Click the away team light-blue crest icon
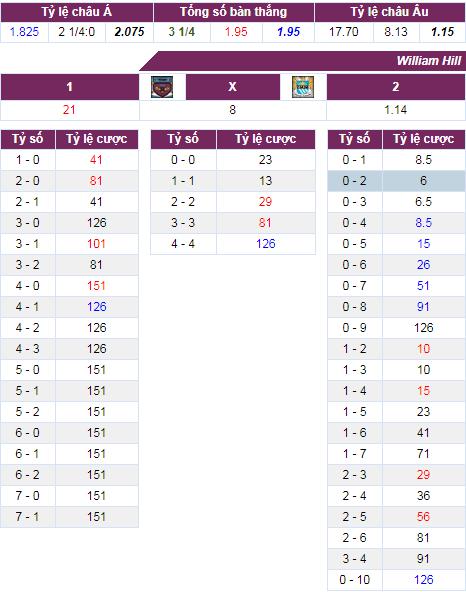Image resolution: width=466 pixels, height=592 pixels. point(303,87)
